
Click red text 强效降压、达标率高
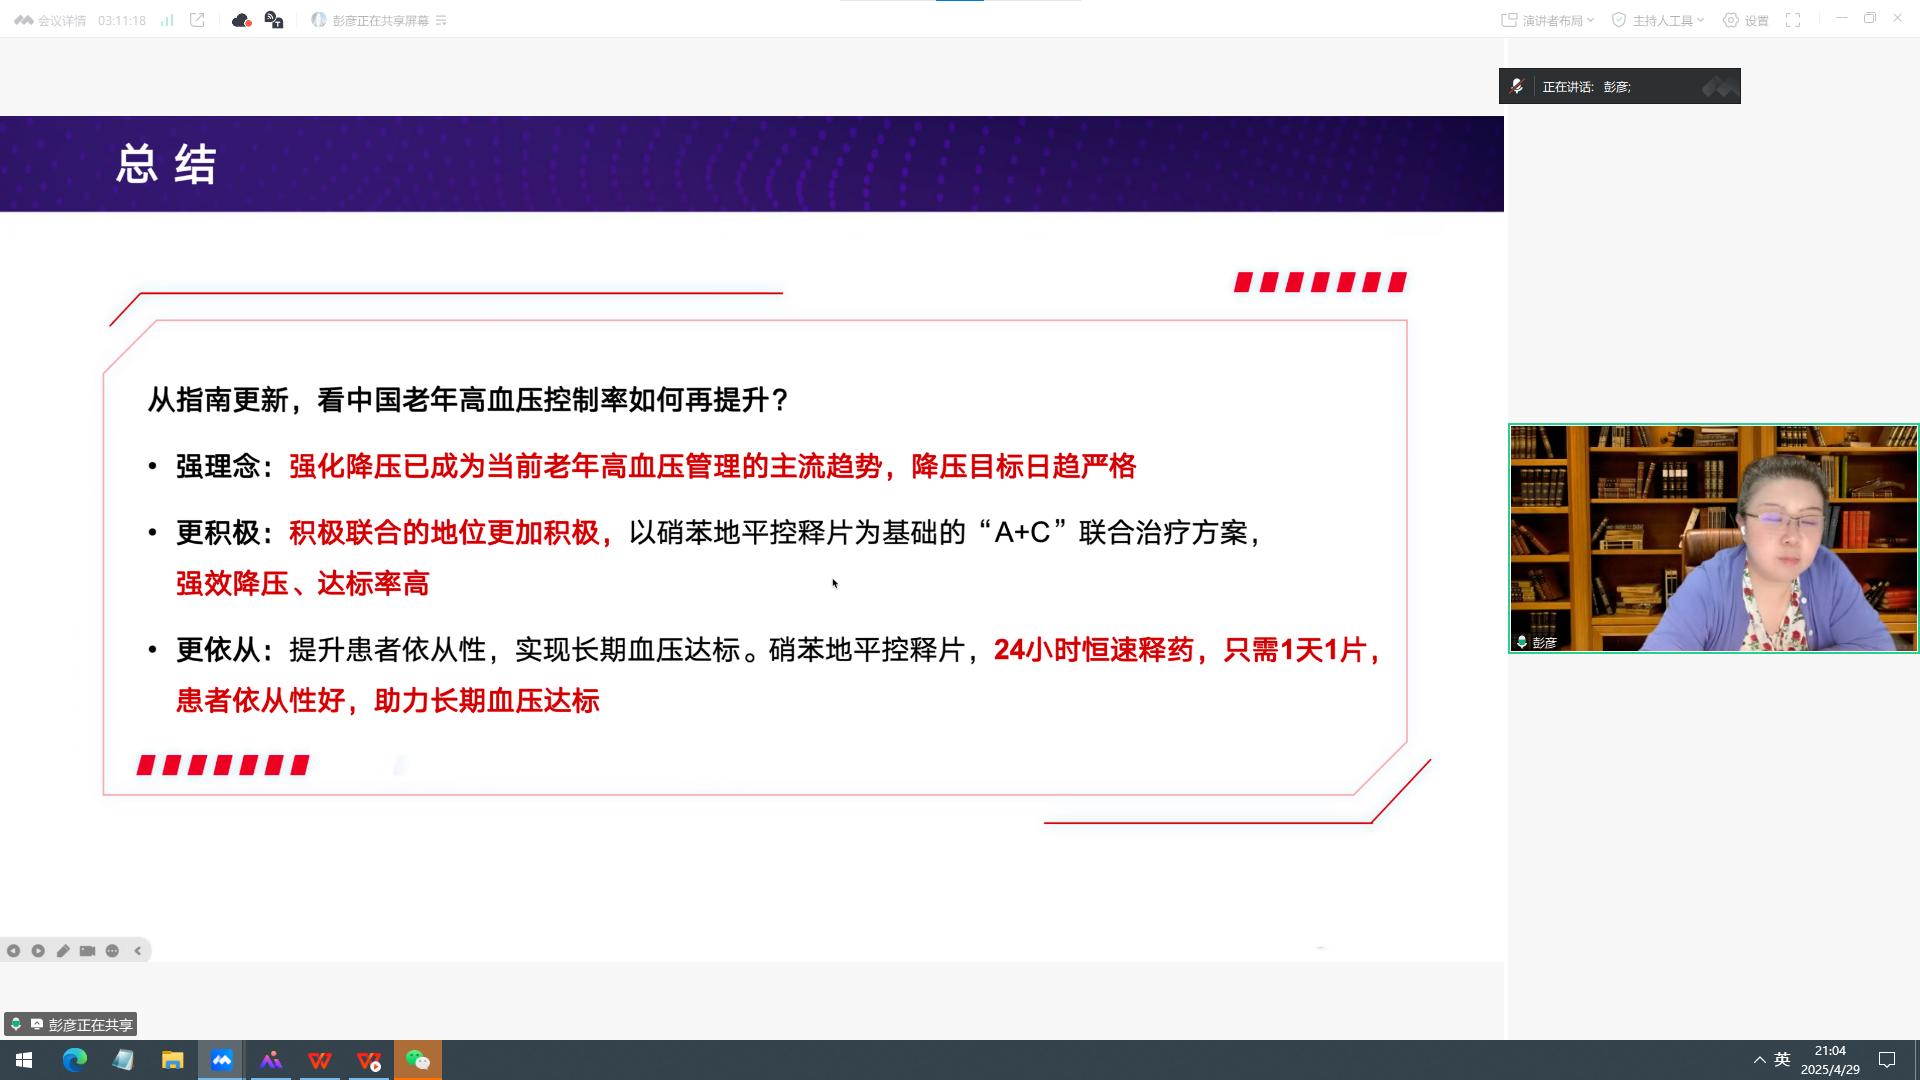click(302, 584)
